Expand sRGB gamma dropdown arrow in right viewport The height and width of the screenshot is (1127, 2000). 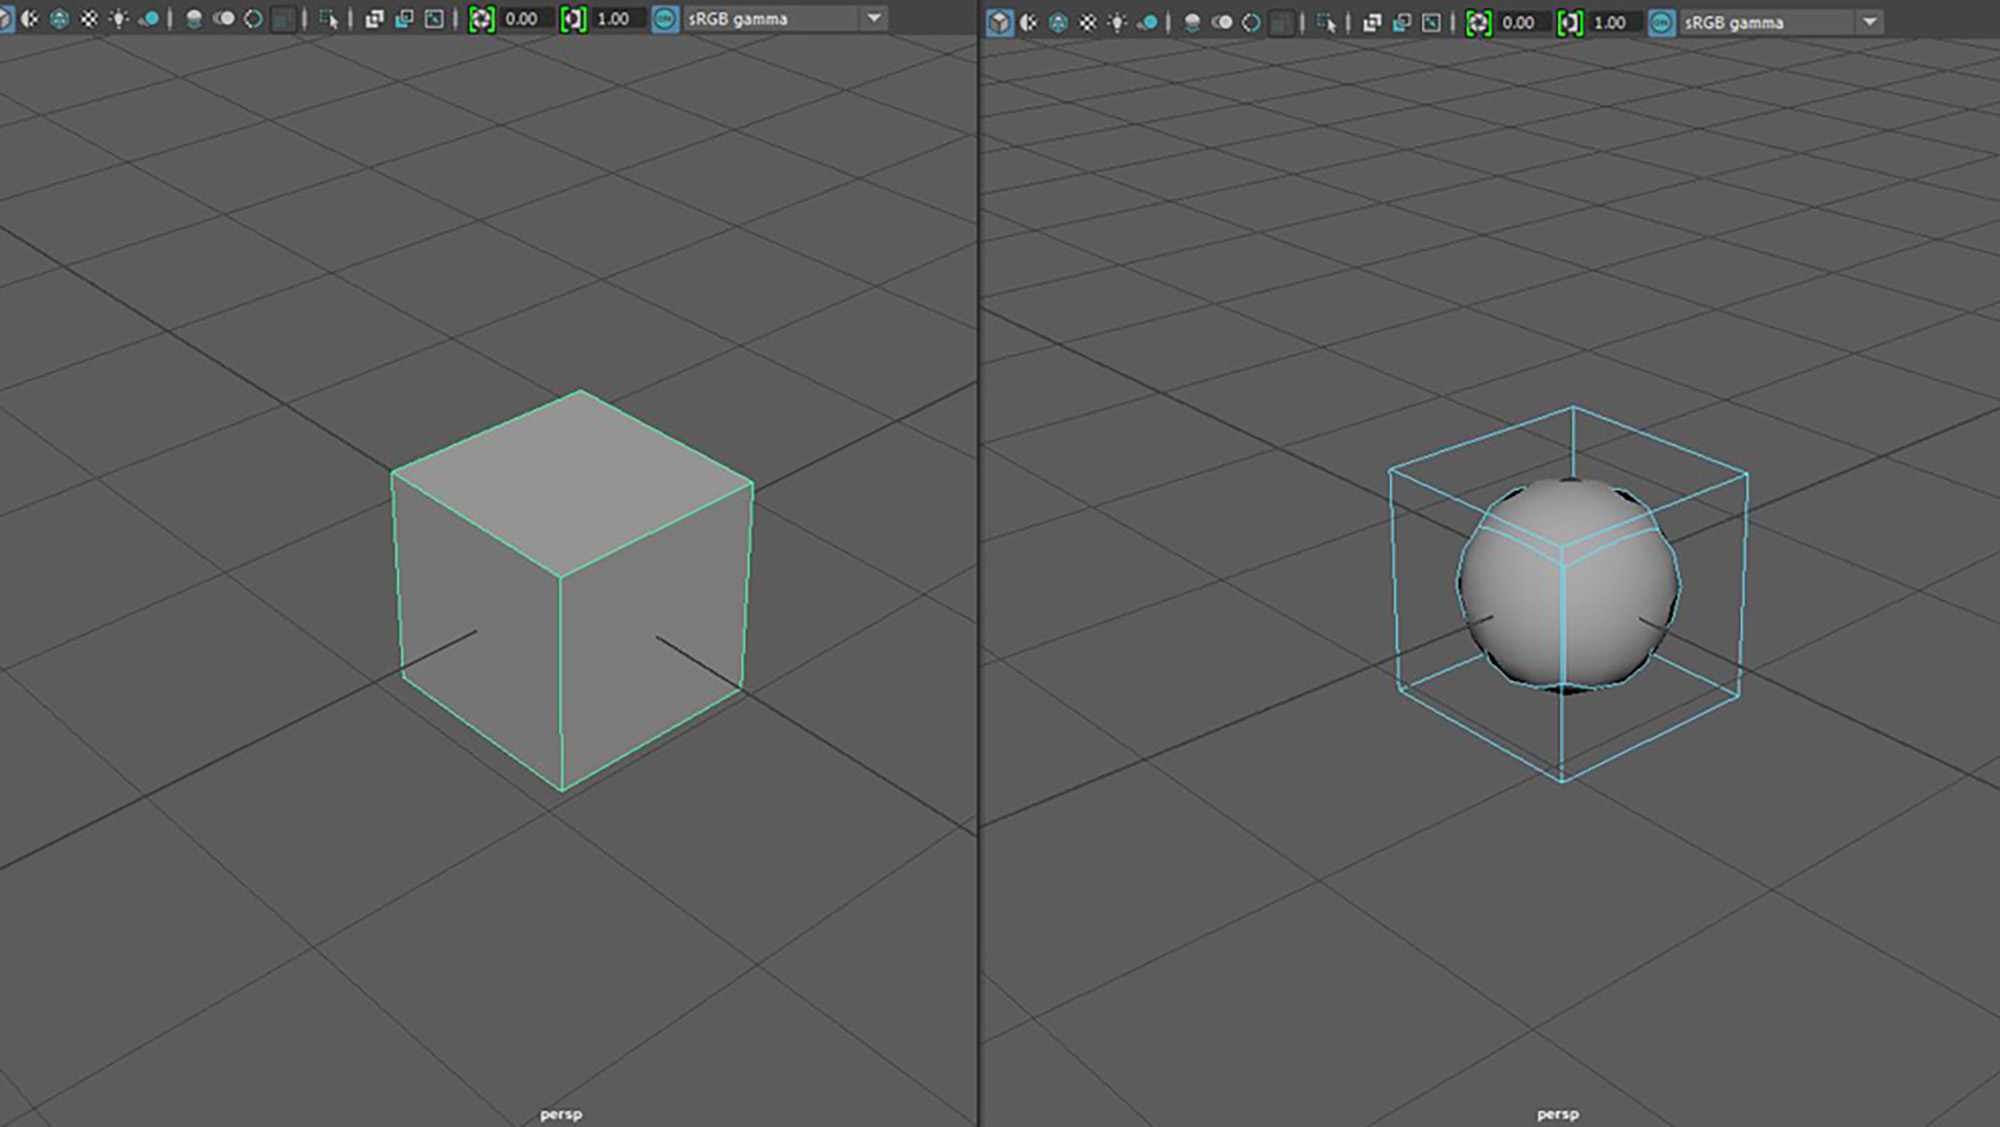(1869, 22)
